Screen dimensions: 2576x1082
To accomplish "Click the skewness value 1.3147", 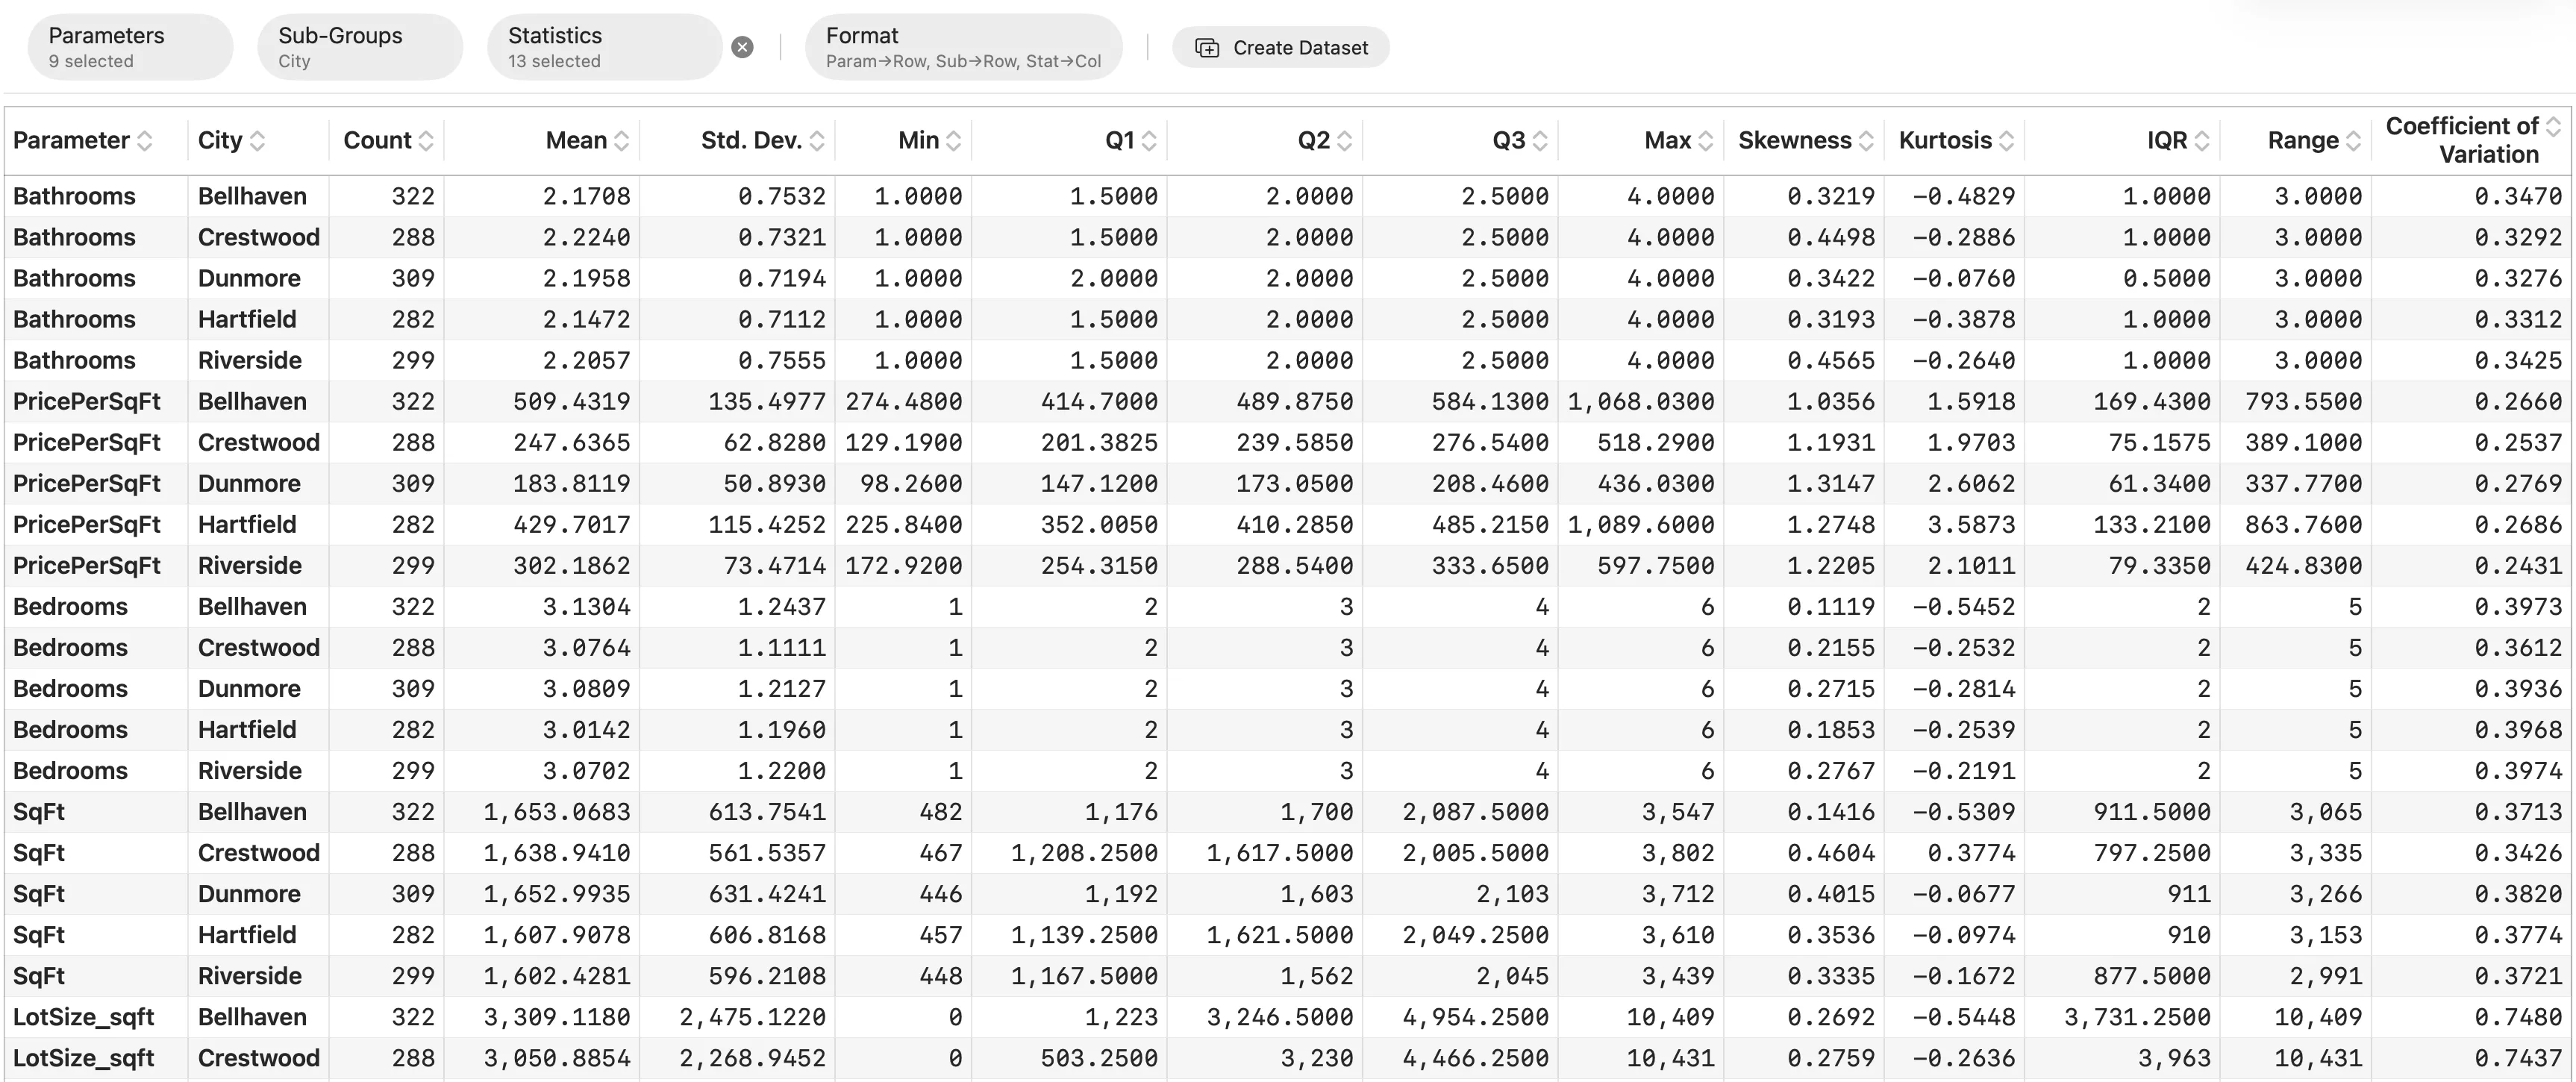I will [x=1830, y=483].
